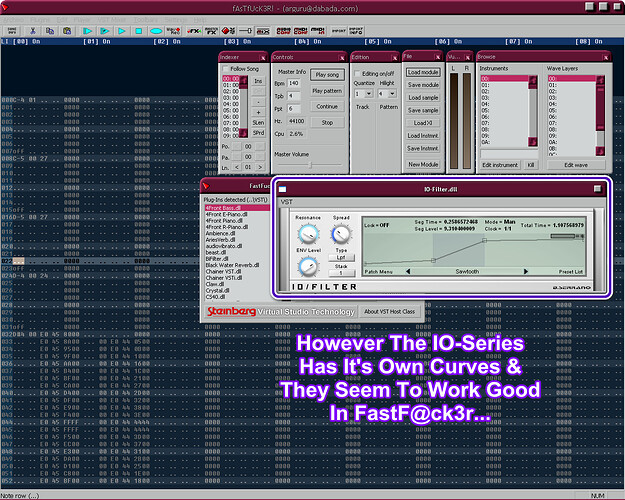Click New Module button

[423, 164]
